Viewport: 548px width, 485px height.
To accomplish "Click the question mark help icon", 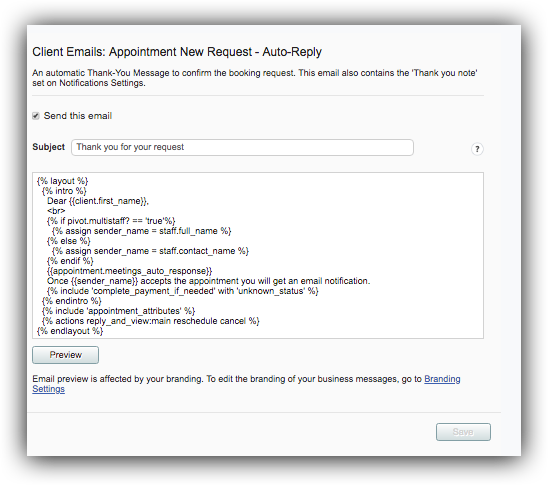I will pyautogui.click(x=477, y=149).
